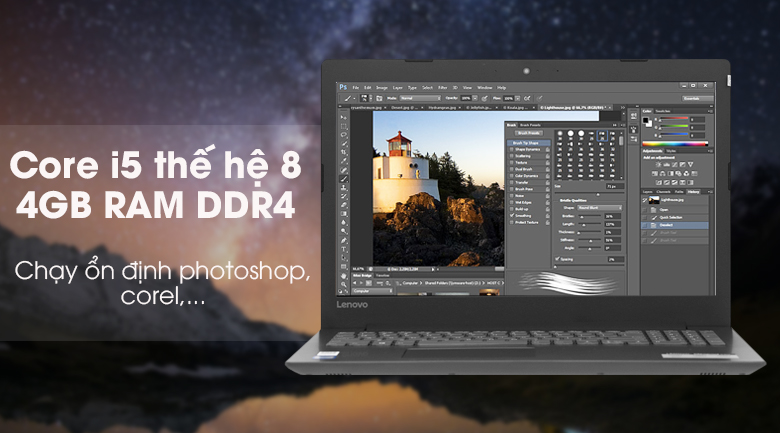Enable the Scattering checkbox
Viewport: 780px width, 433px height.
511,156
